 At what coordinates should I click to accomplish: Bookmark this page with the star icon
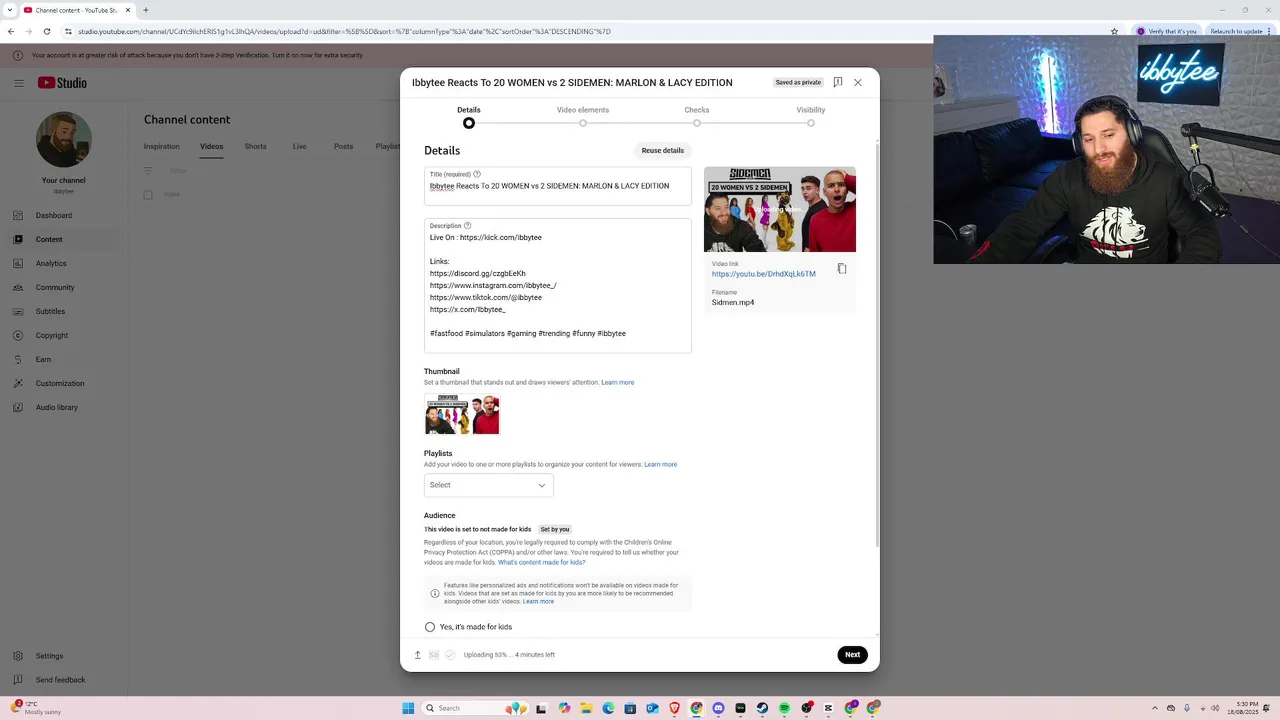1114,31
